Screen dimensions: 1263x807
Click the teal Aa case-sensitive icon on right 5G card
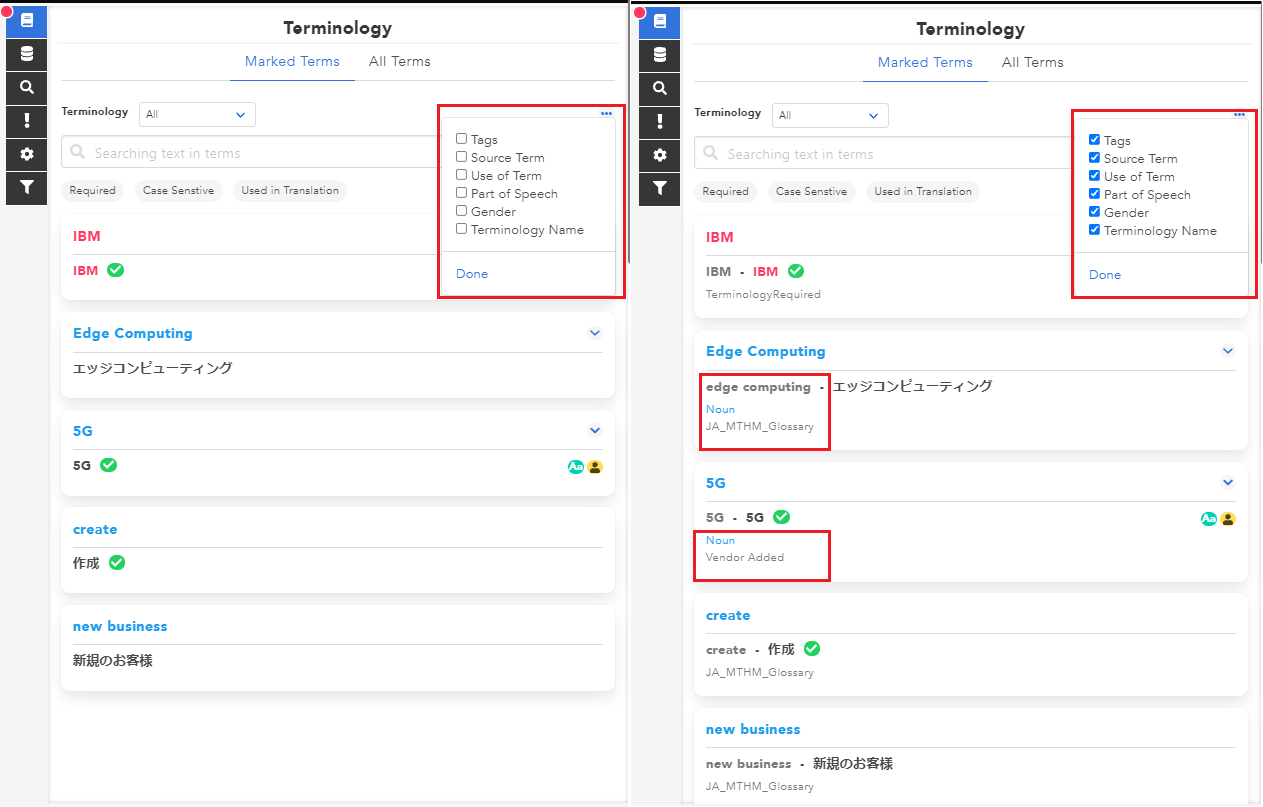tap(1209, 519)
